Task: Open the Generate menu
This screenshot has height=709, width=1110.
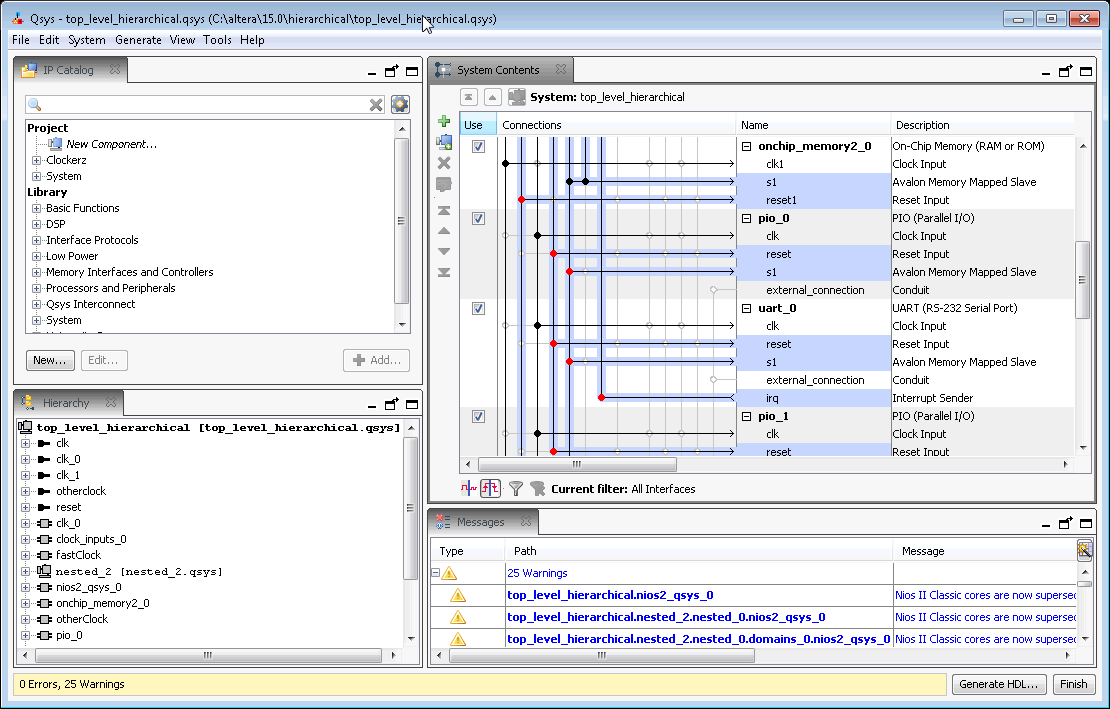Action: (x=138, y=40)
